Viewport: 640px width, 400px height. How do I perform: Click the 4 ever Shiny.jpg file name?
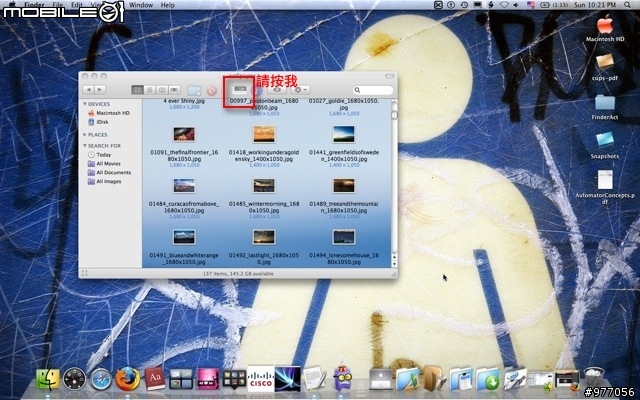click(x=182, y=101)
